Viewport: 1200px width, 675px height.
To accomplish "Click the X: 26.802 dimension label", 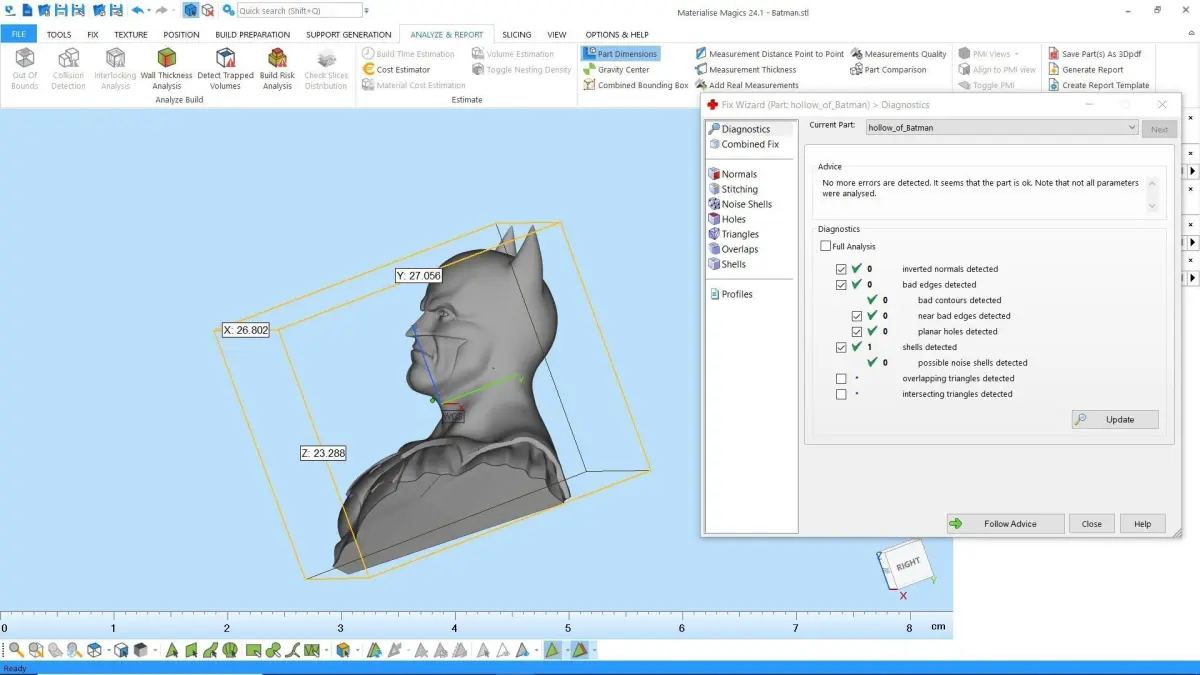I will point(246,329).
